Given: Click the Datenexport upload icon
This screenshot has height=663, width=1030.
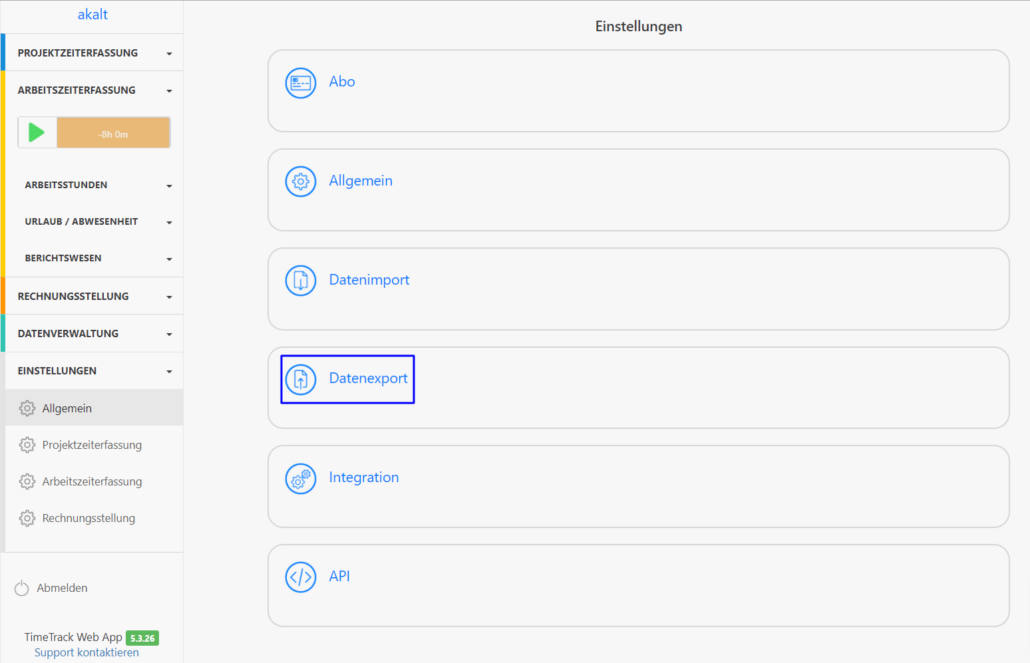Looking at the screenshot, I should pyautogui.click(x=301, y=380).
